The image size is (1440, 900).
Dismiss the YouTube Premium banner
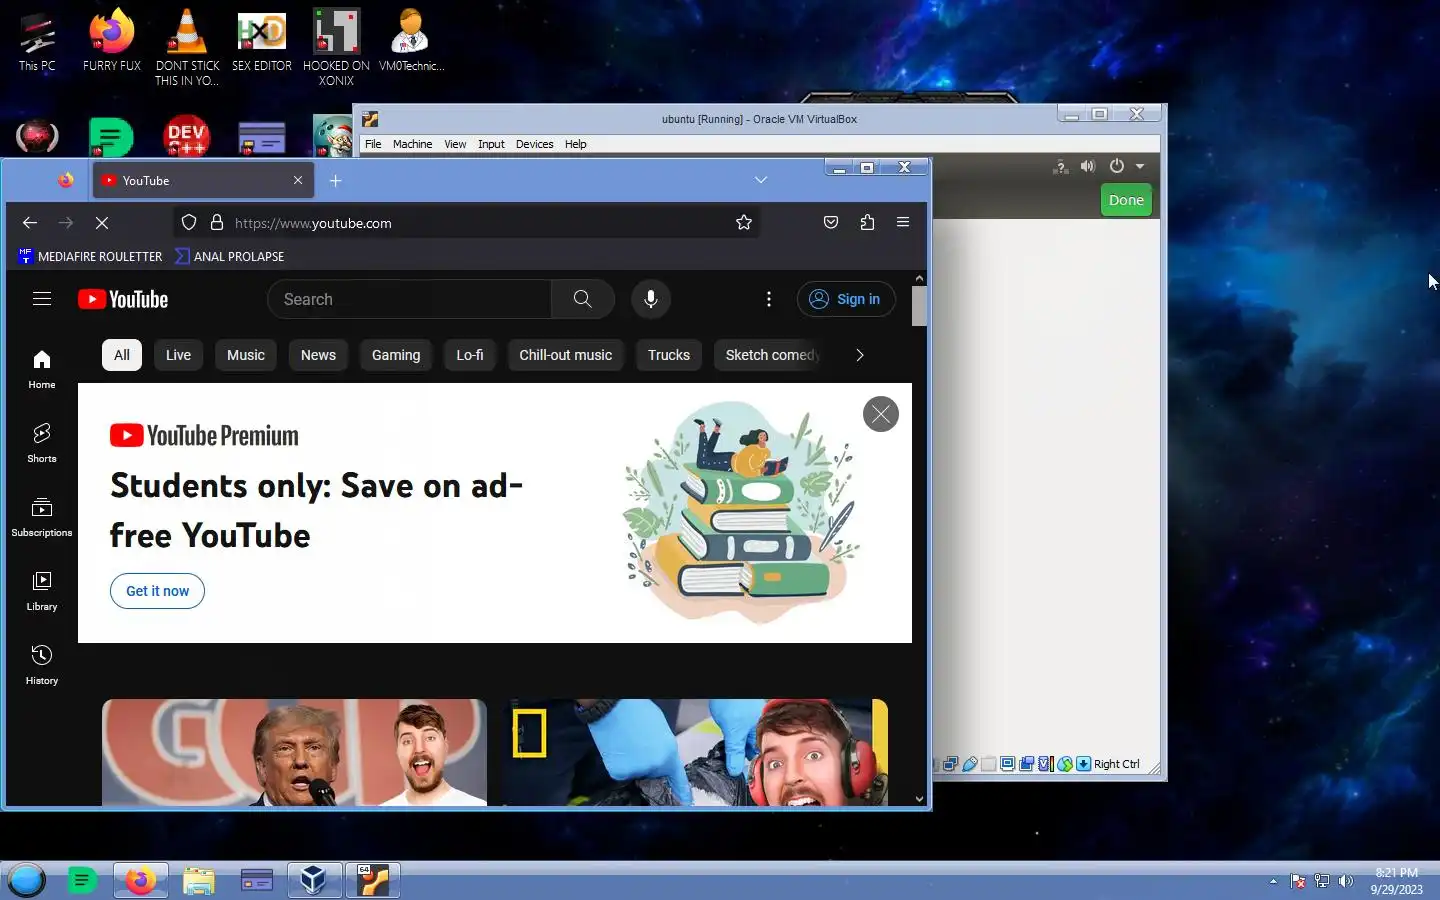[x=881, y=414]
